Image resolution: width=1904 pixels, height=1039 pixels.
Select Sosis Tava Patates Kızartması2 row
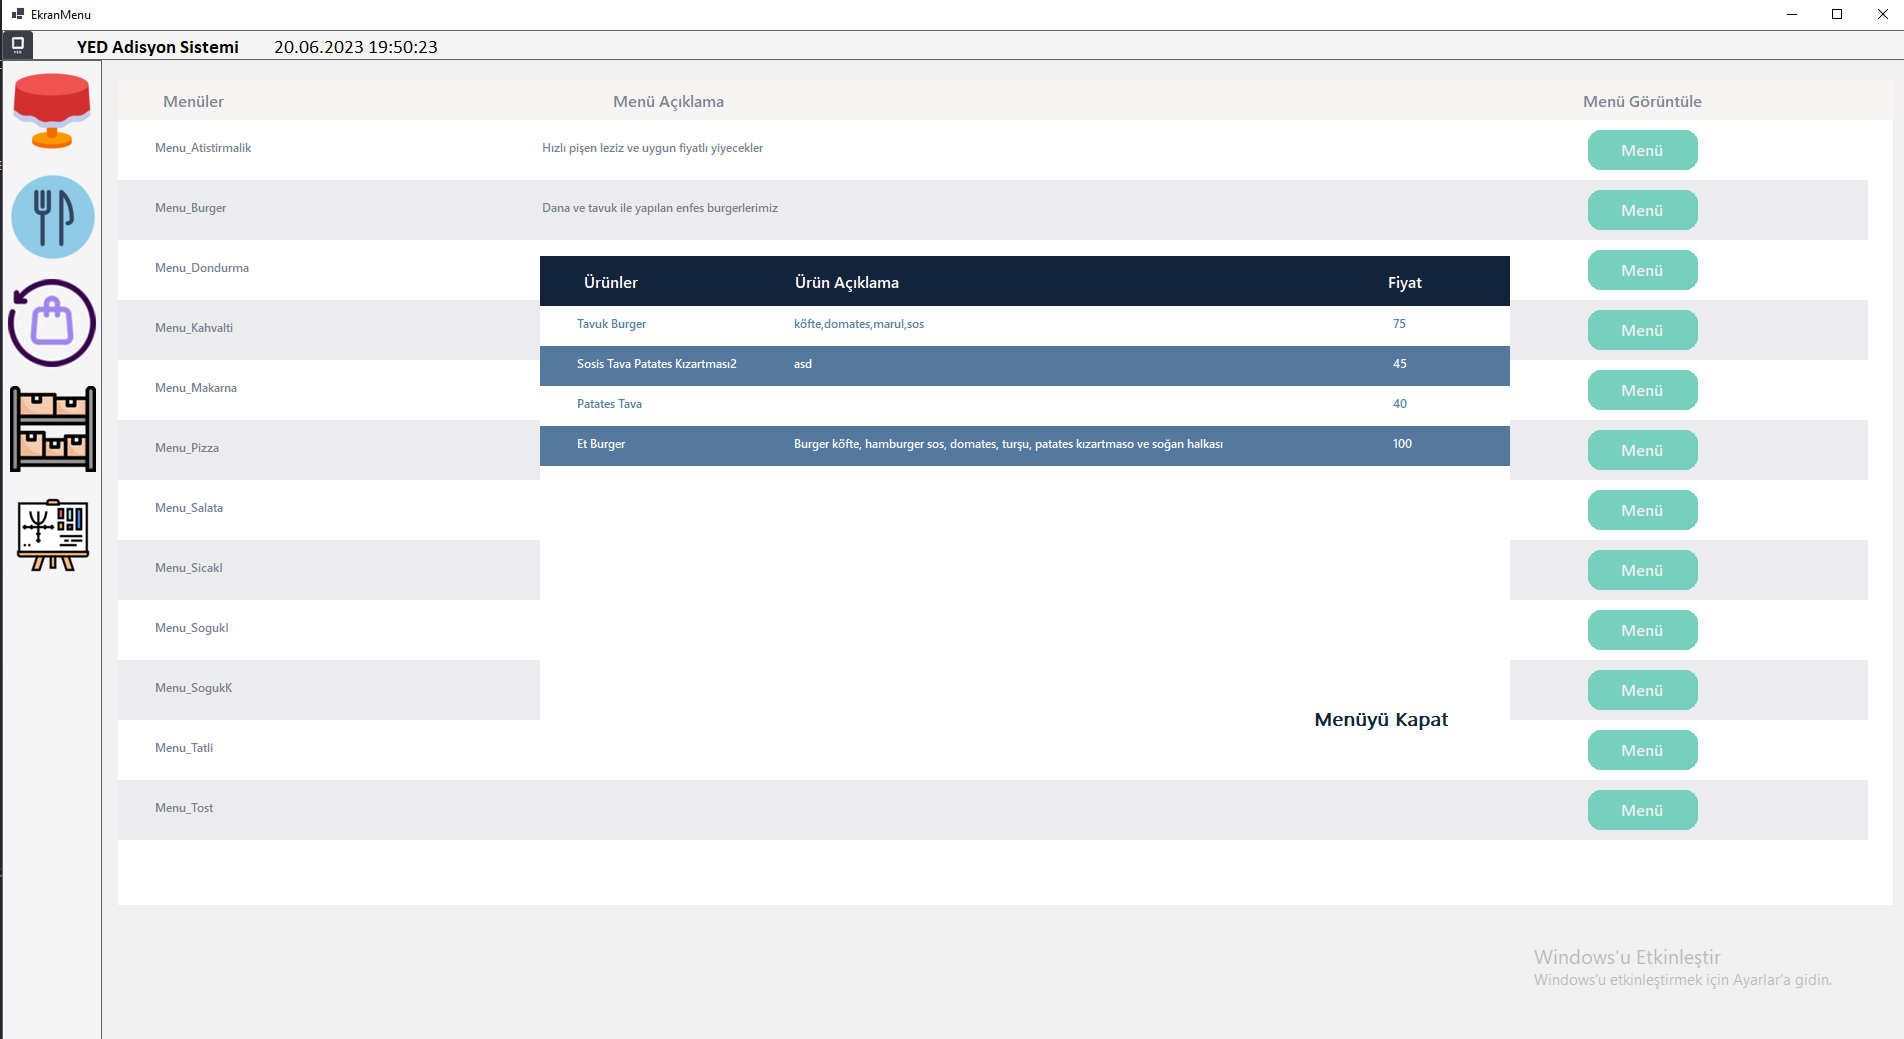(656, 364)
